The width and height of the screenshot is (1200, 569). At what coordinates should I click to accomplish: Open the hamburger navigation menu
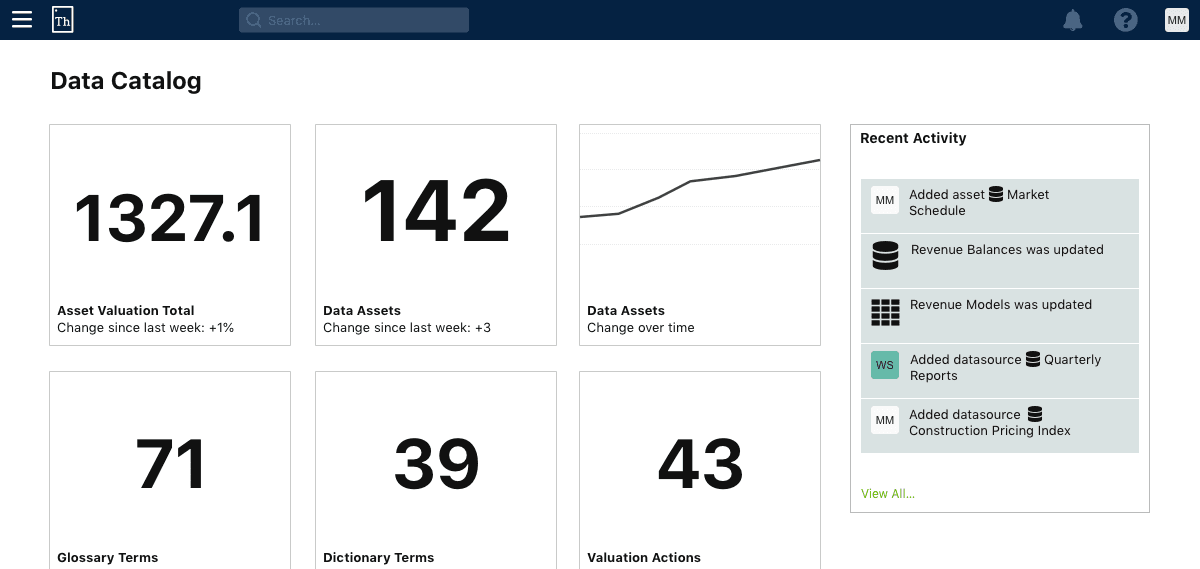pyautogui.click(x=22, y=20)
